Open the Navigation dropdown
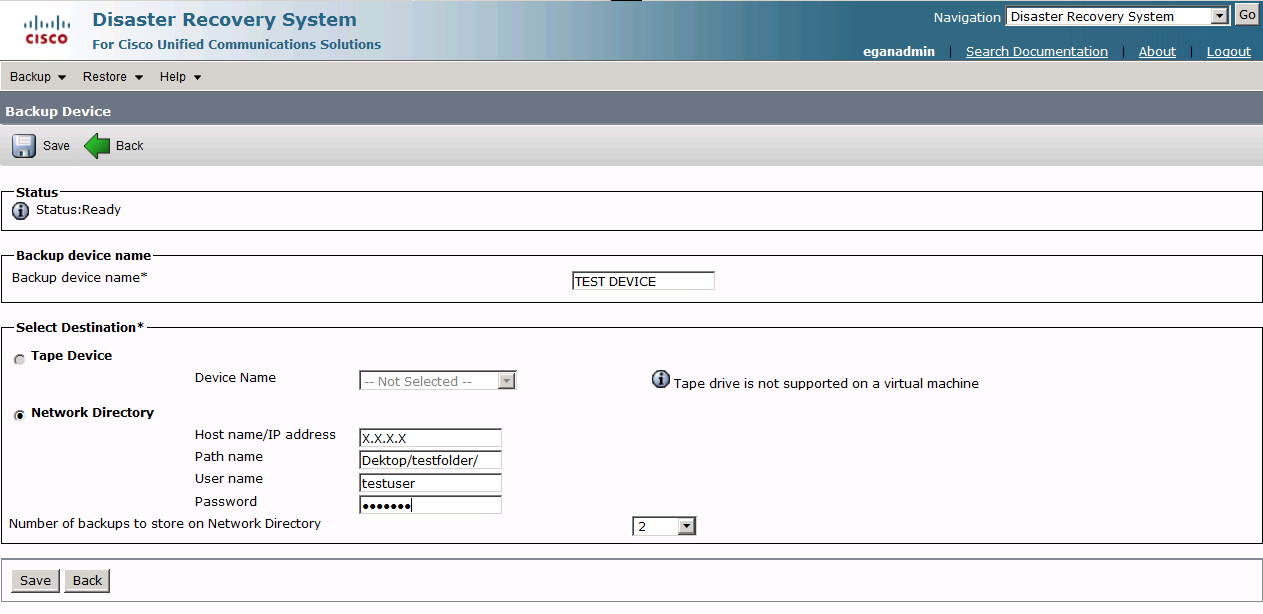 pos(1117,16)
